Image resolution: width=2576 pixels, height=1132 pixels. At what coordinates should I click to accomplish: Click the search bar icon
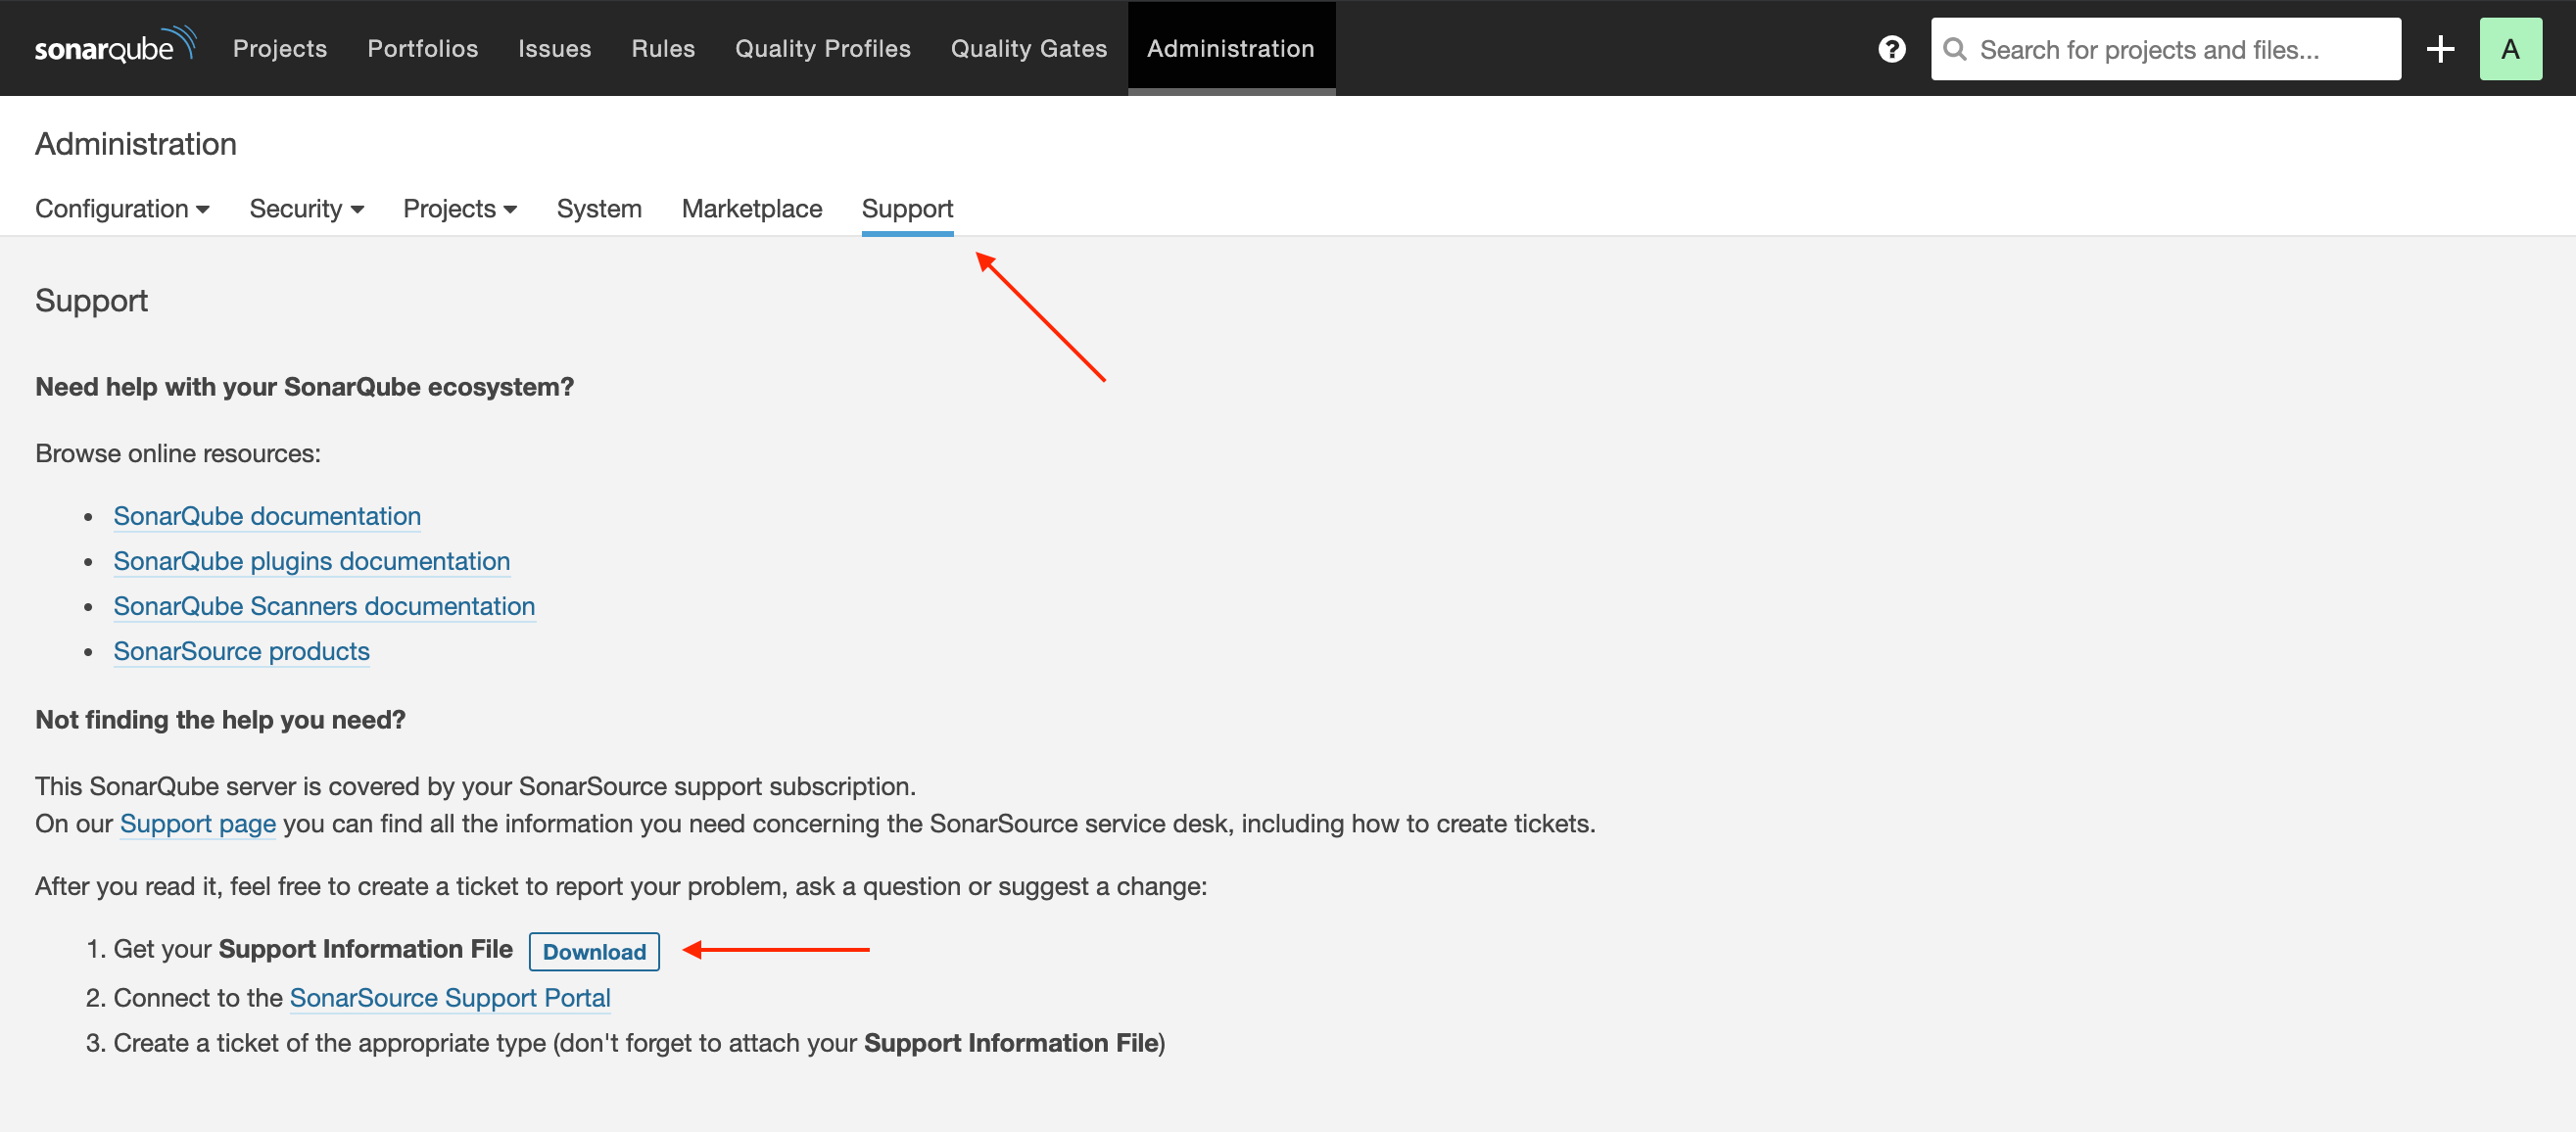[1958, 48]
